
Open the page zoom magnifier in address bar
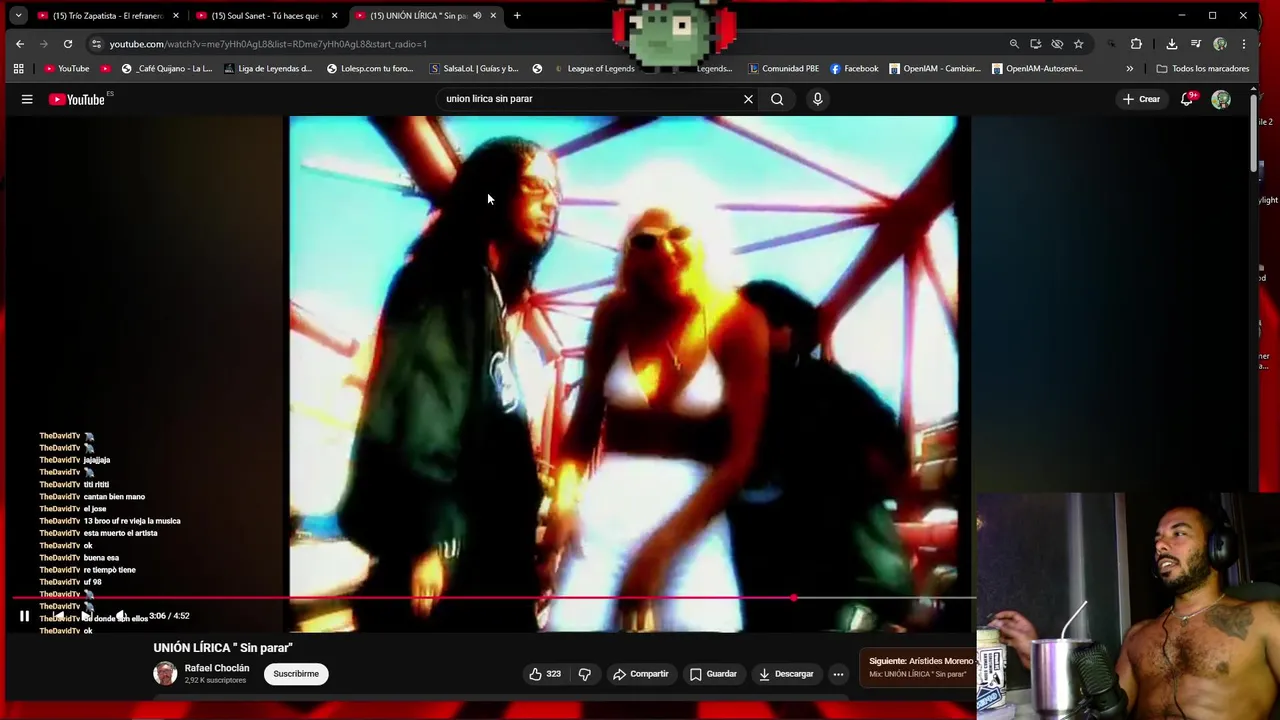1014,44
